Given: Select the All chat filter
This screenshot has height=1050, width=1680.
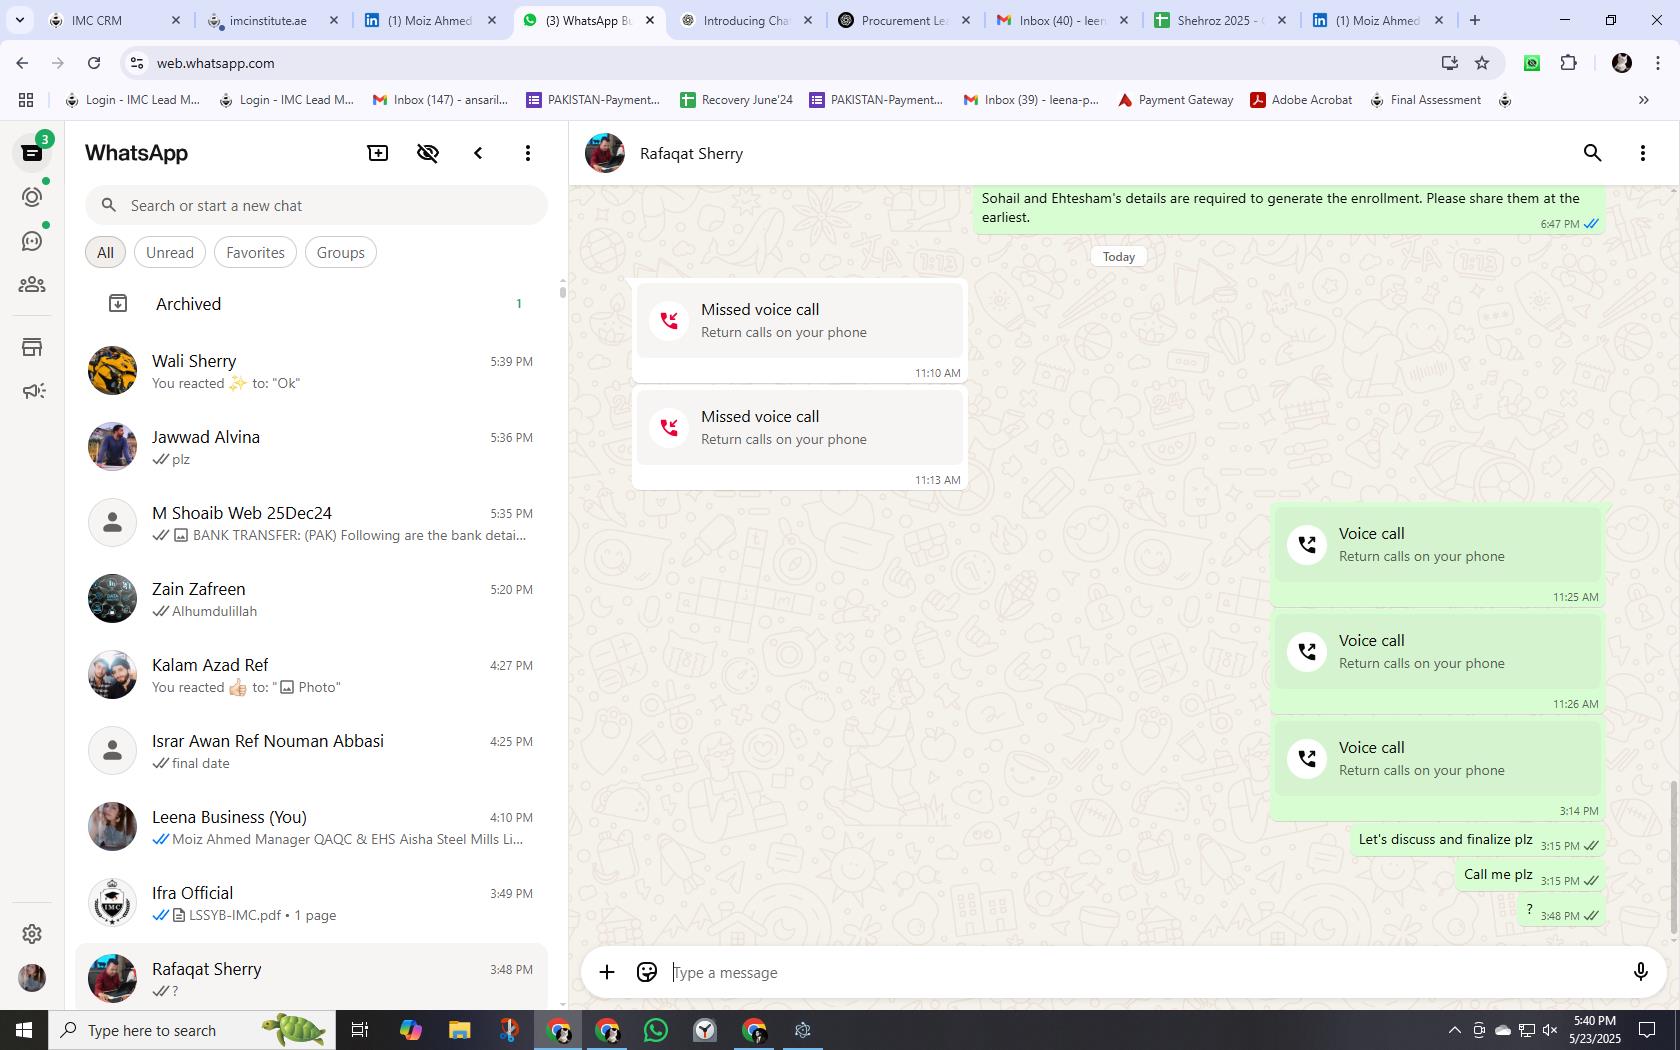Looking at the screenshot, I should pyautogui.click(x=105, y=252).
